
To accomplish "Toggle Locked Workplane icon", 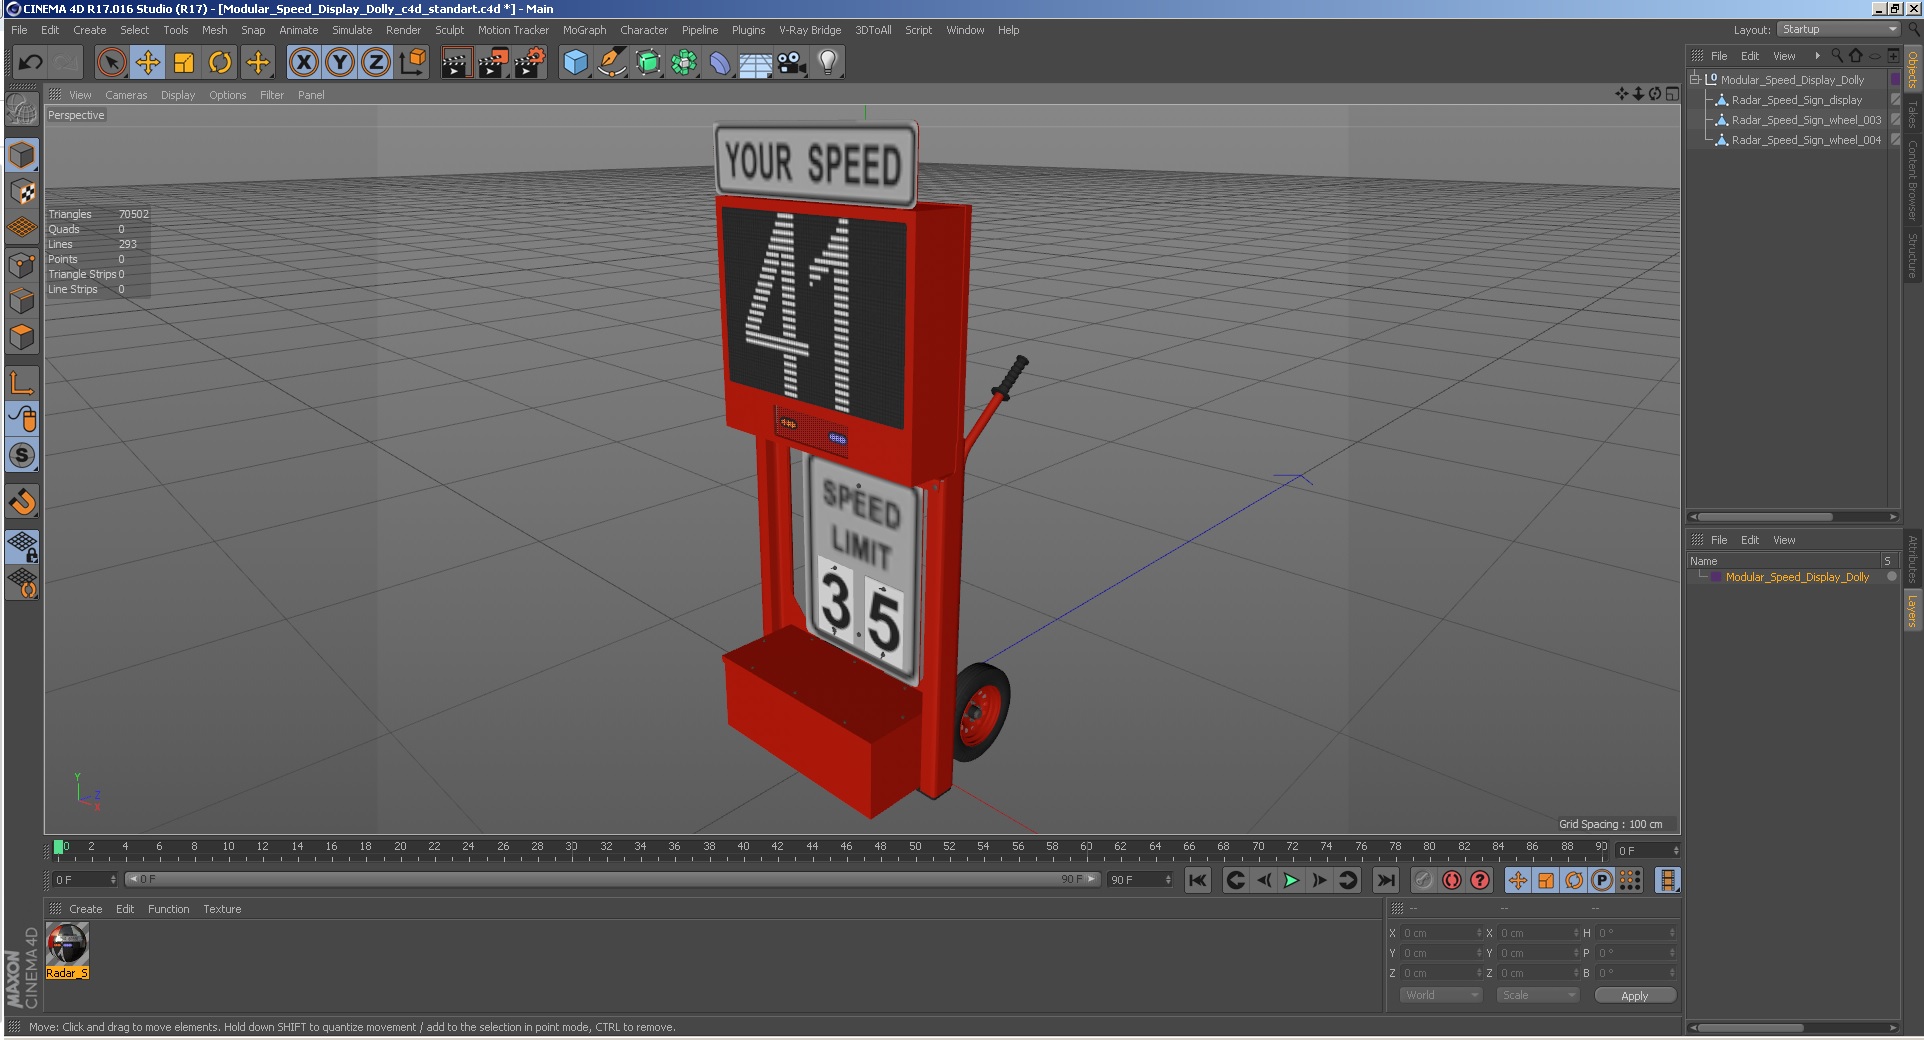I will click(22, 546).
